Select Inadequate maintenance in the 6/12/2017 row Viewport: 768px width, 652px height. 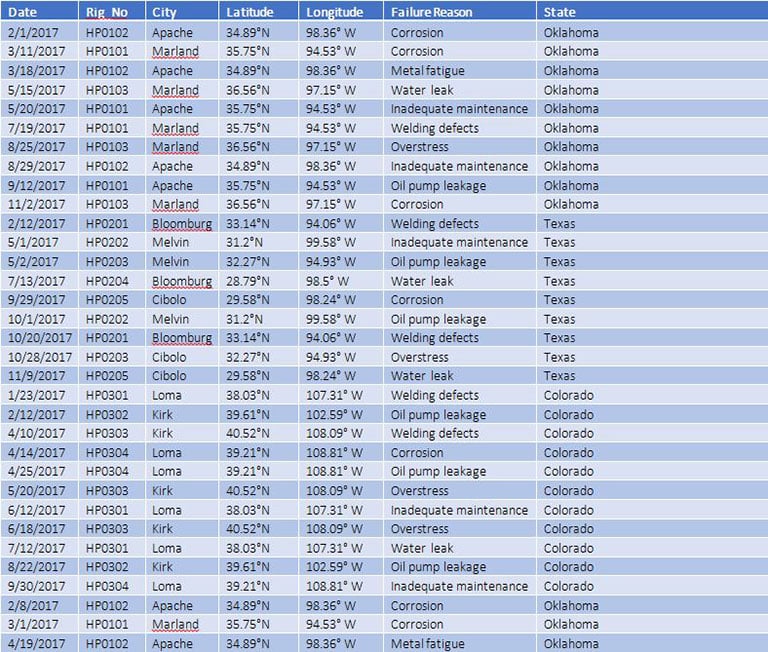[459, 510]
